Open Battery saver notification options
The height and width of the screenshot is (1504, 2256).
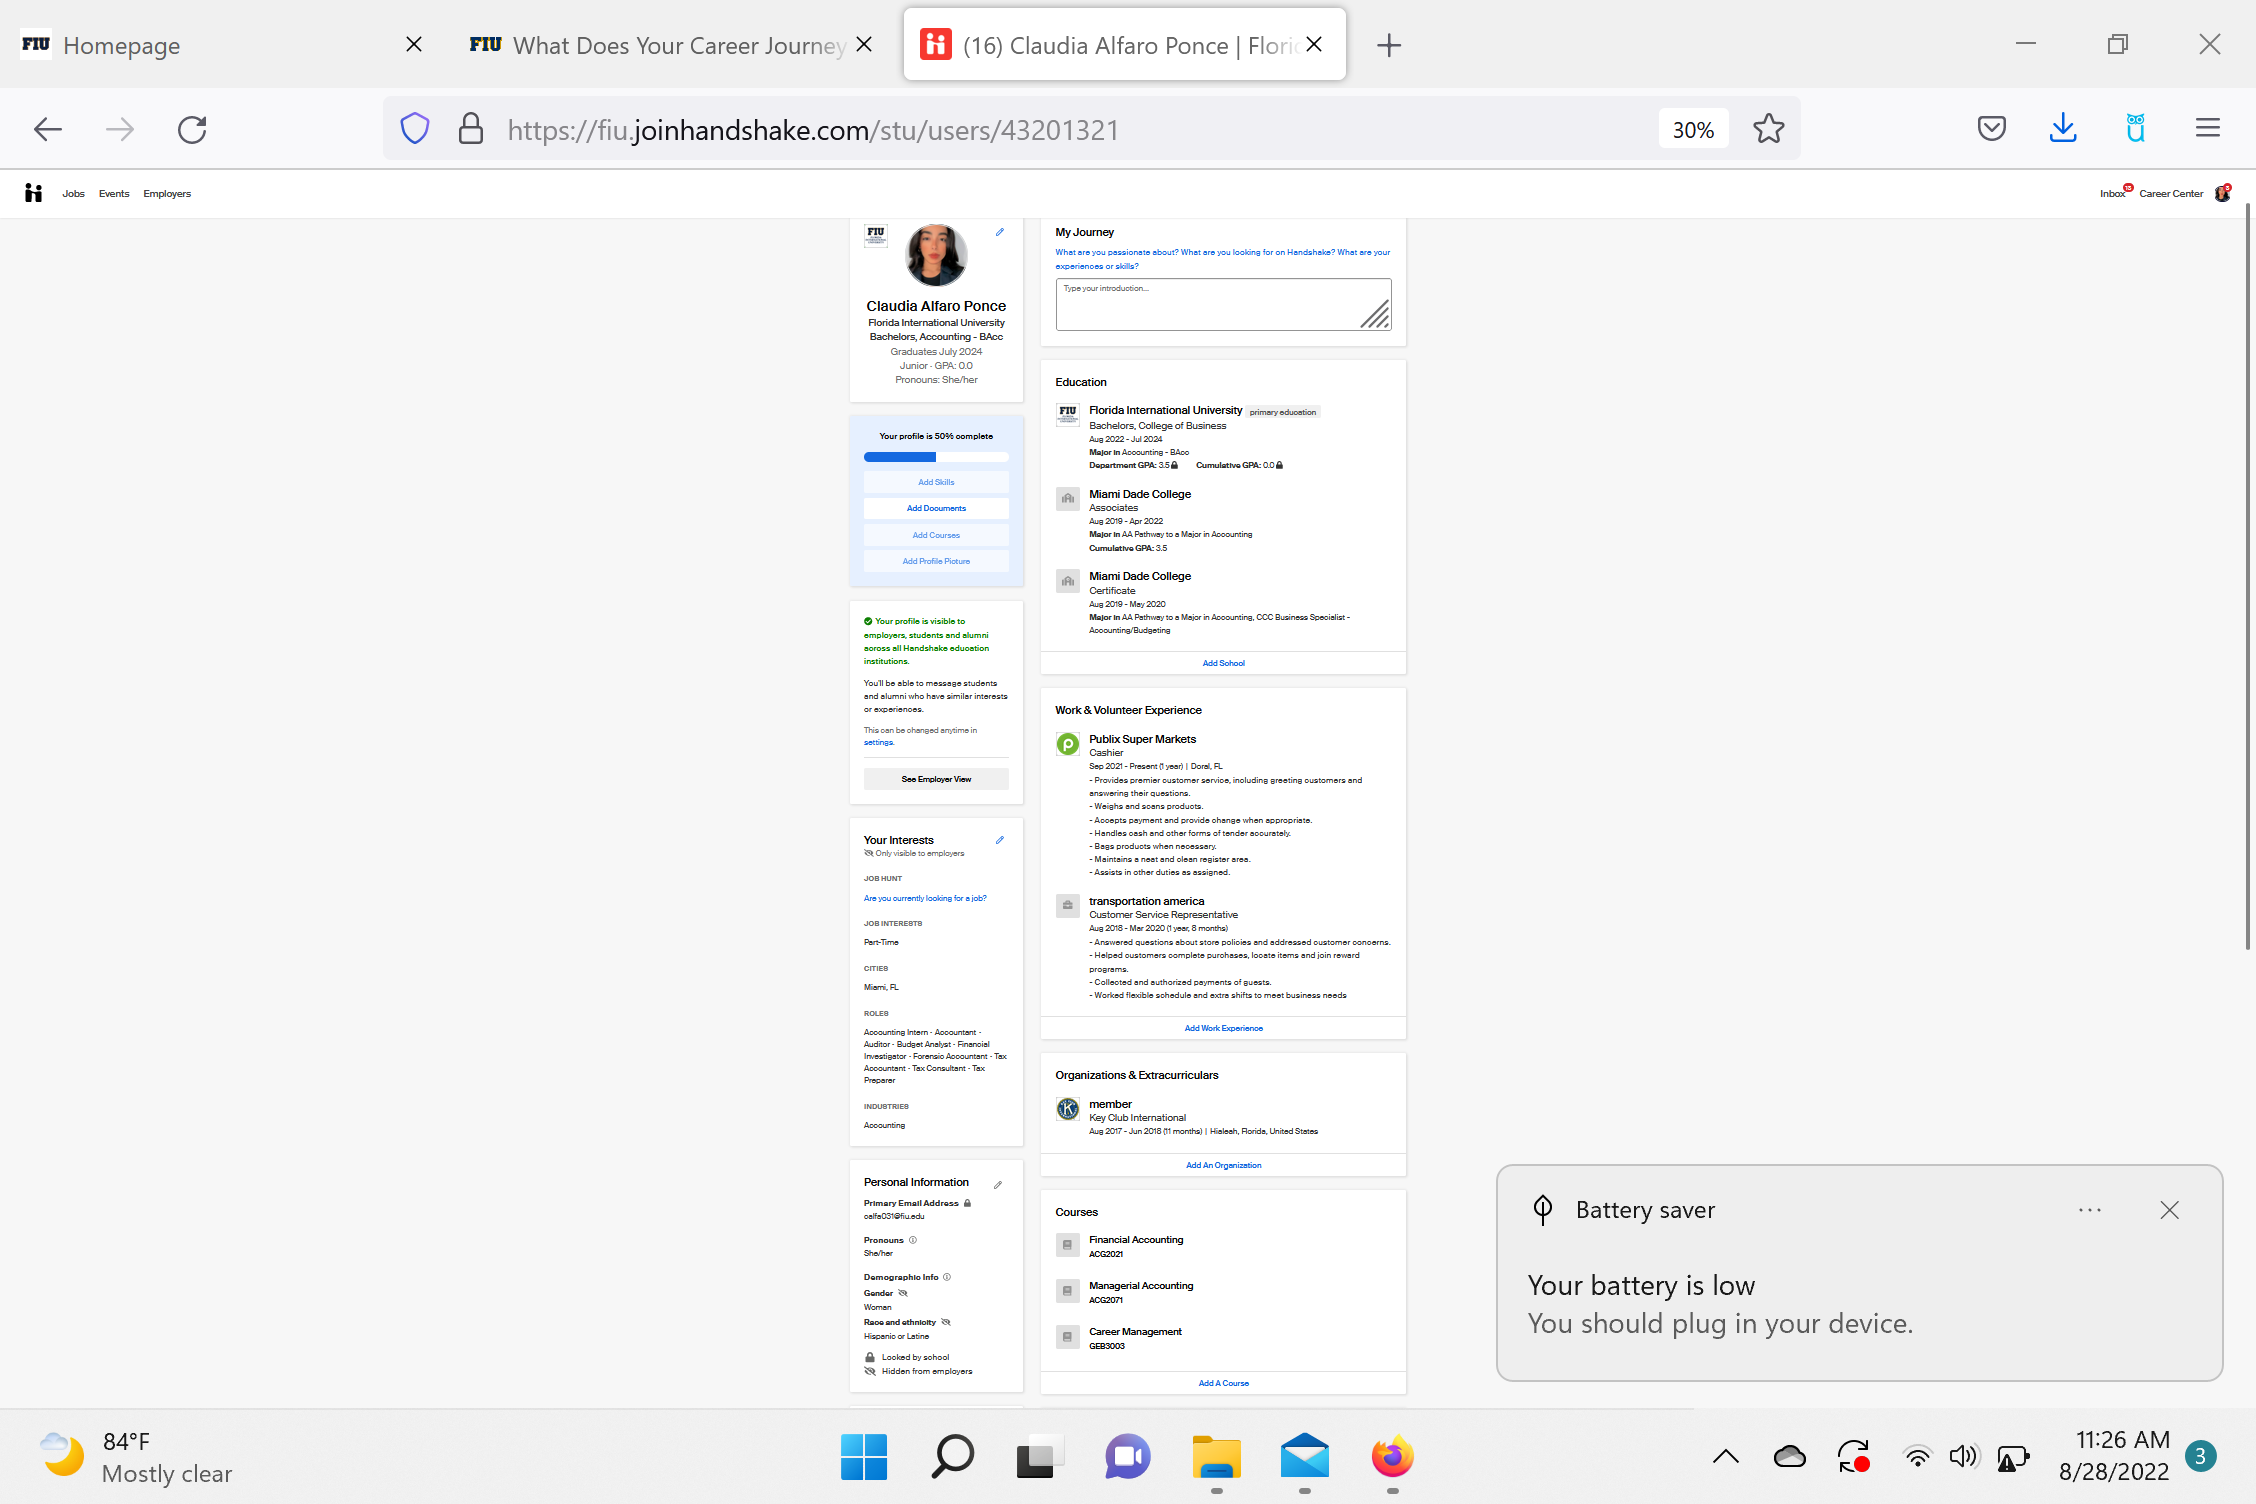[x=2090, y=1210]
